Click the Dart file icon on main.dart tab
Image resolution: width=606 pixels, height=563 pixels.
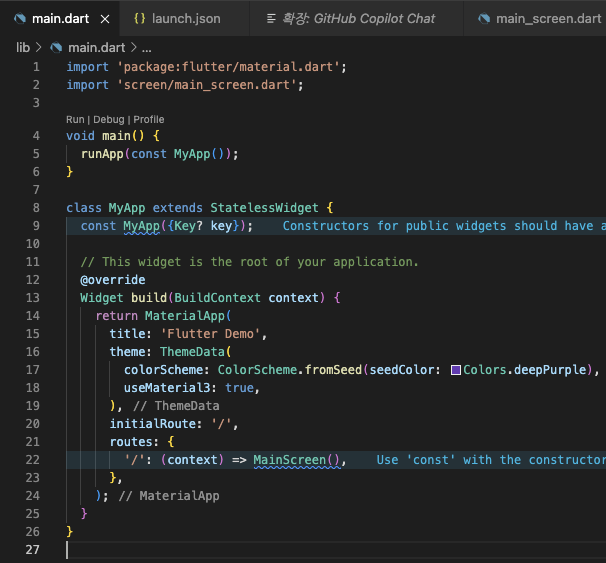pyautogui.click(x=20, y=19)
